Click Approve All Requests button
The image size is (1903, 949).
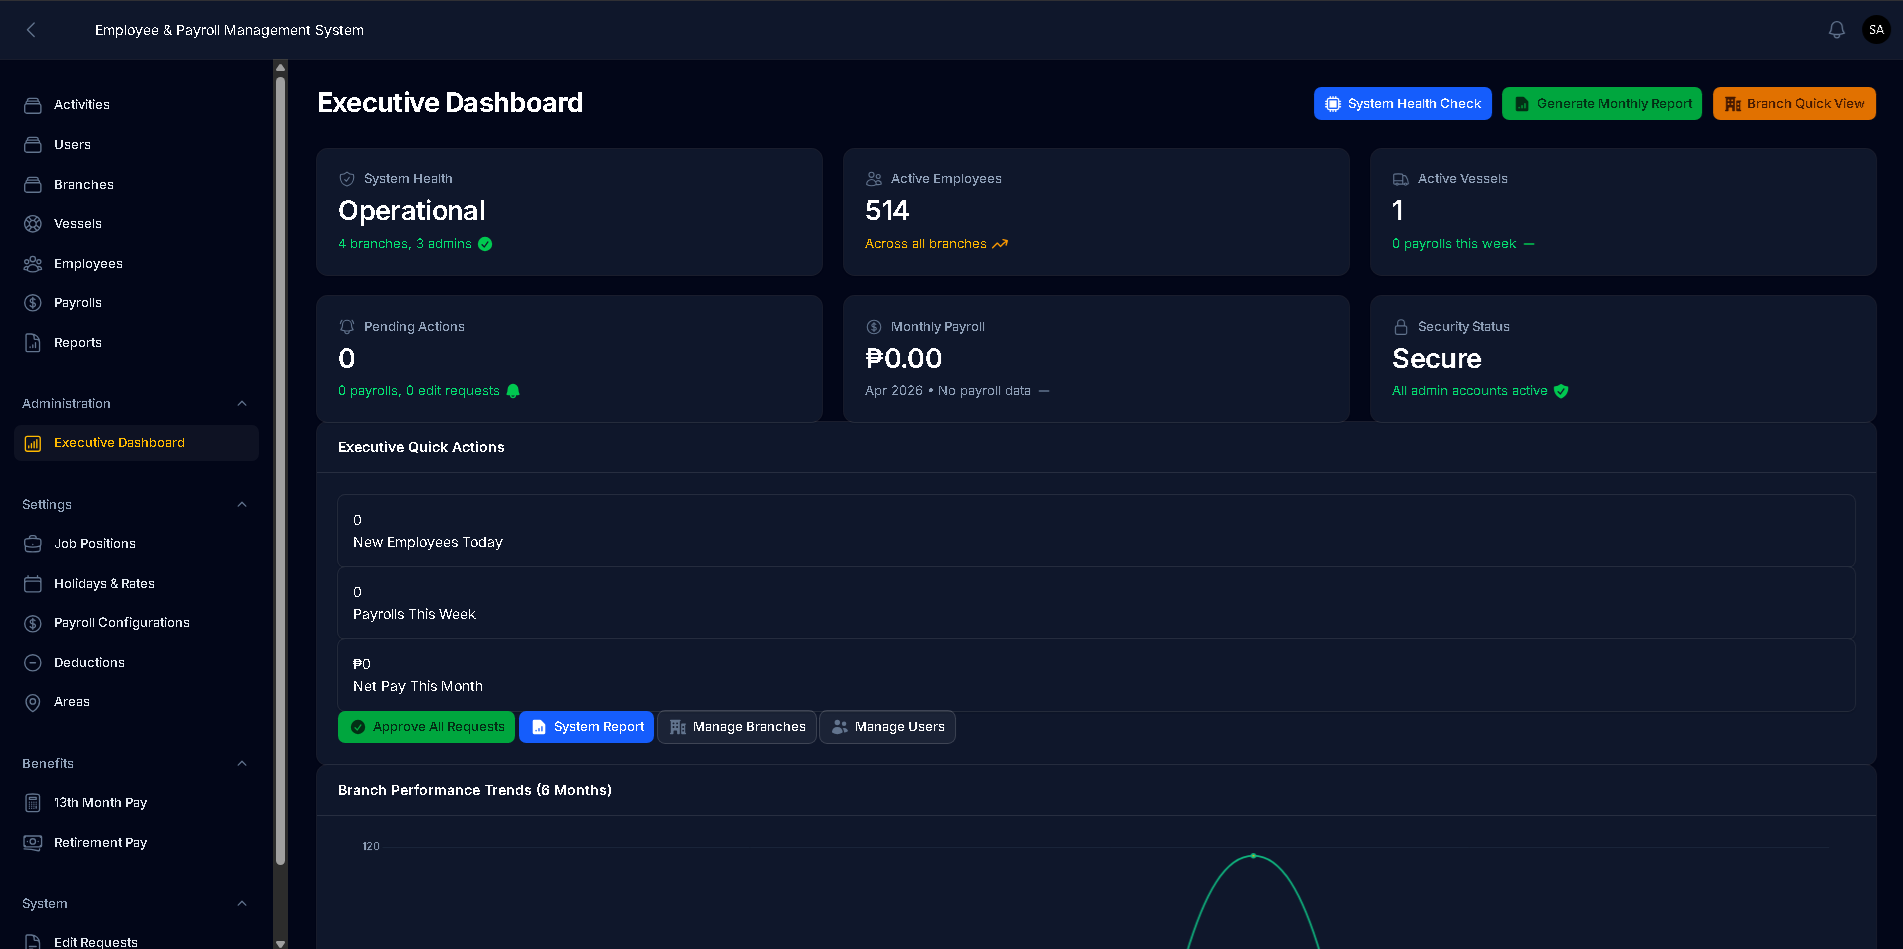[x=426, y=727]
